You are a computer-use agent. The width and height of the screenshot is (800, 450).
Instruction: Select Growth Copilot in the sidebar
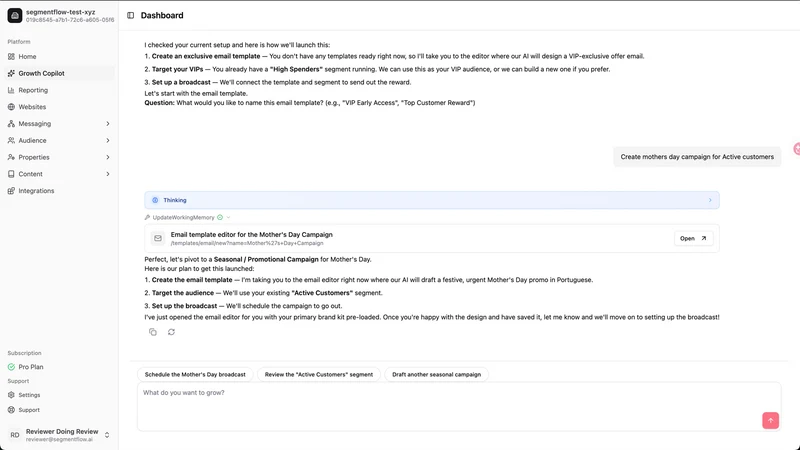click(x=59, y=73)
